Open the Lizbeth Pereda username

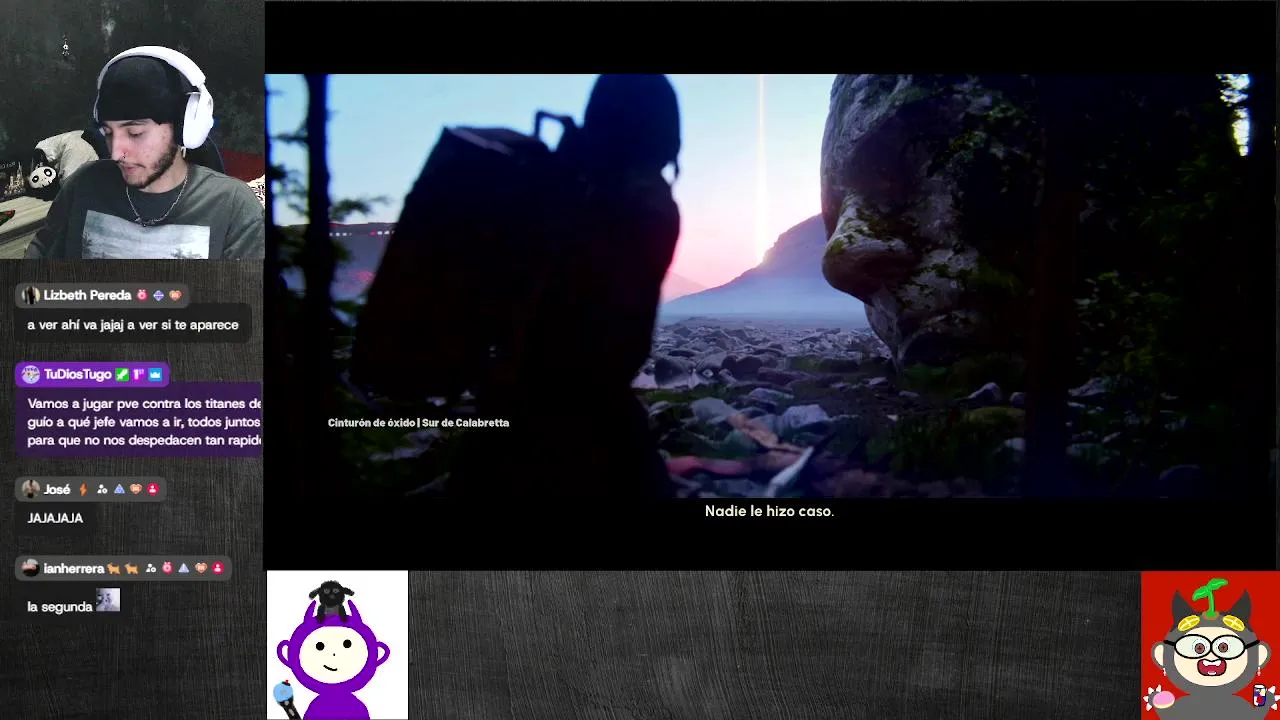pos(87,295)
